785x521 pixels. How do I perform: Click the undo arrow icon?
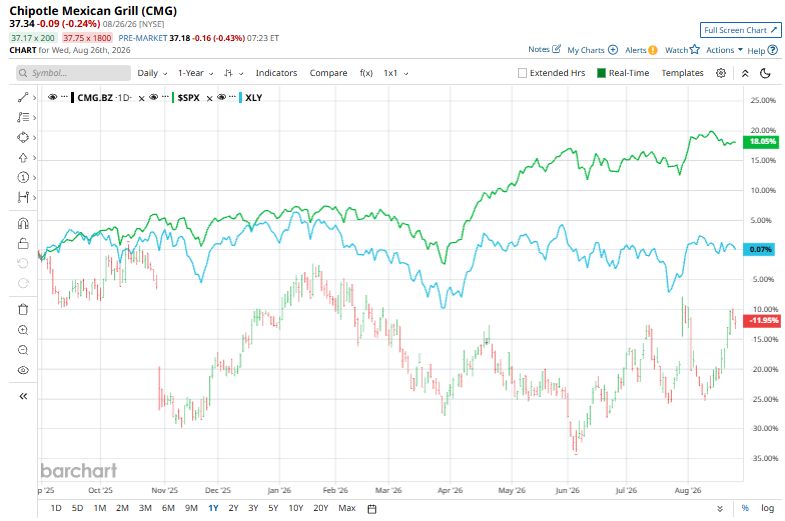pos(23,263)
